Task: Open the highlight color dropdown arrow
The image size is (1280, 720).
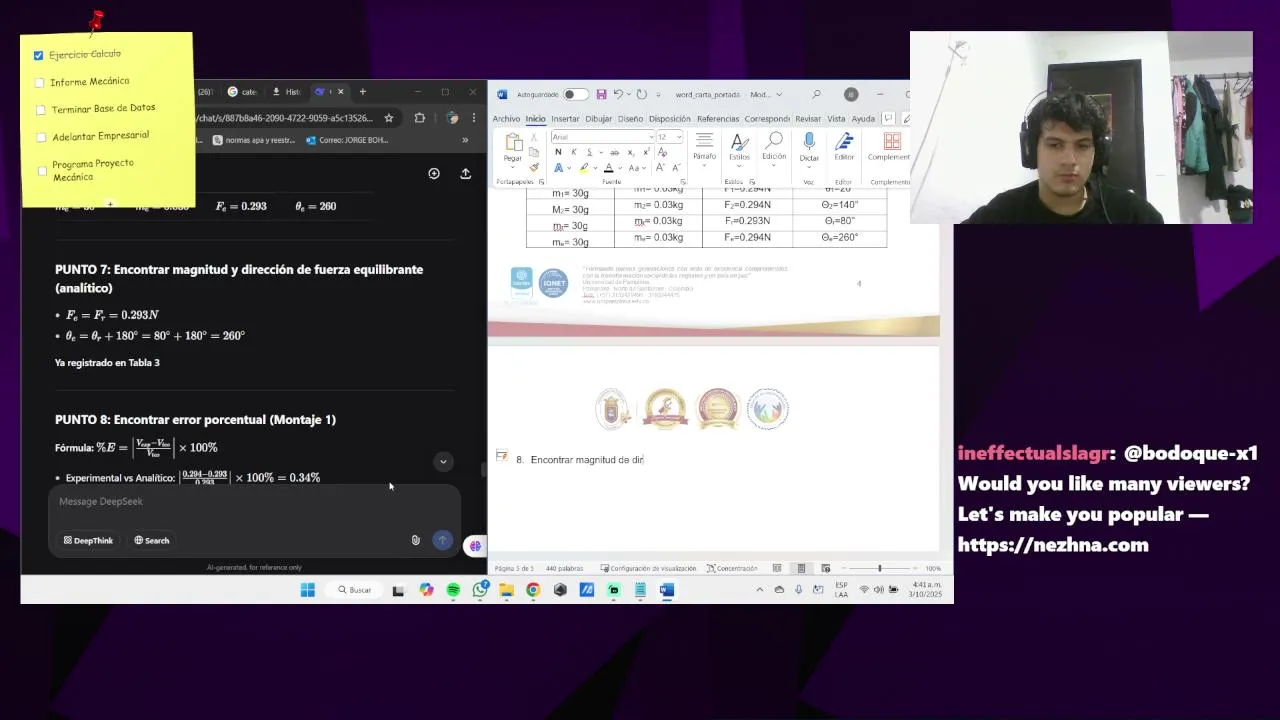Action: point(596,168)
